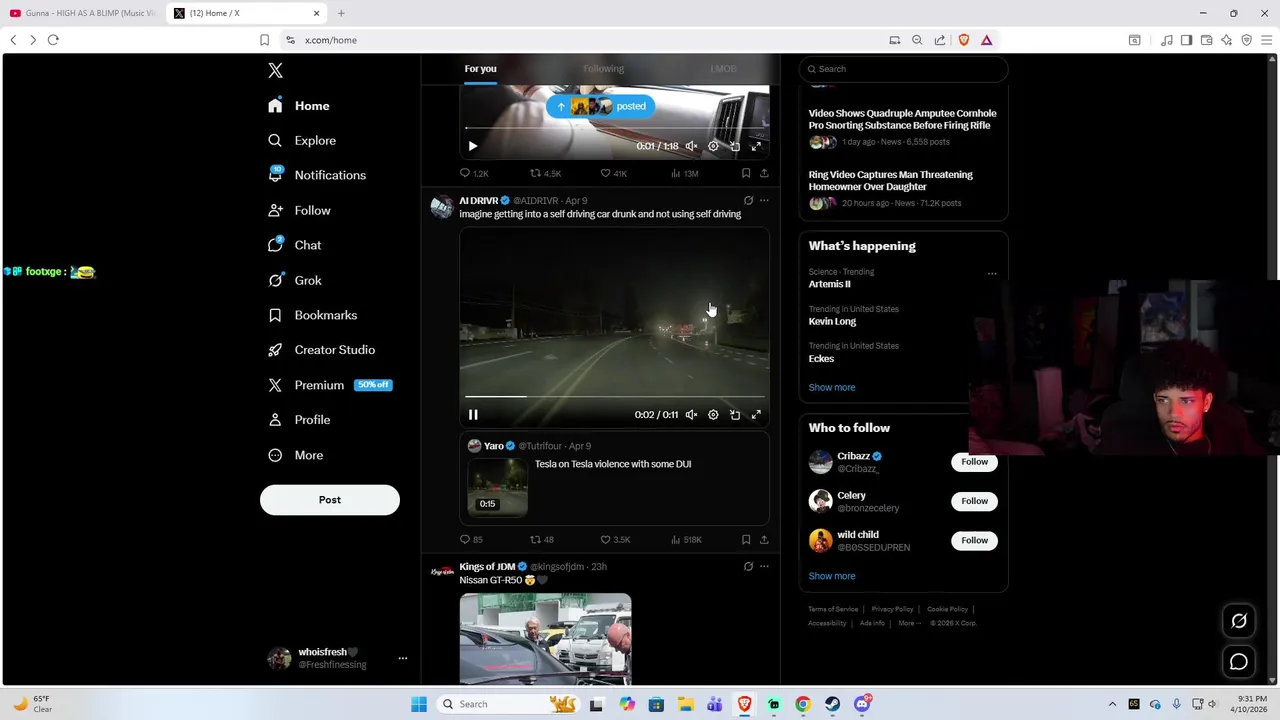Open Steam from taskbar
1280x720 pixels.
pyautogui.click(x=832, y=704)
